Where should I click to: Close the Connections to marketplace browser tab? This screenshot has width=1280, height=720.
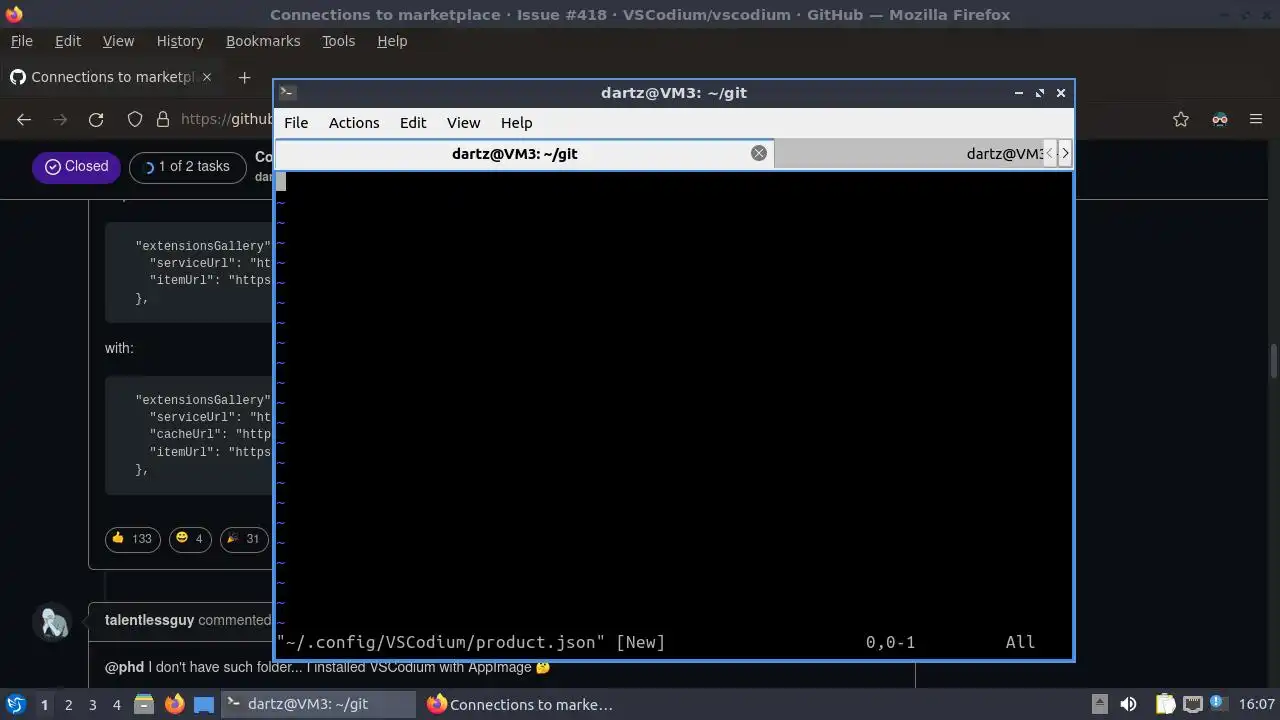pos(207,77)
